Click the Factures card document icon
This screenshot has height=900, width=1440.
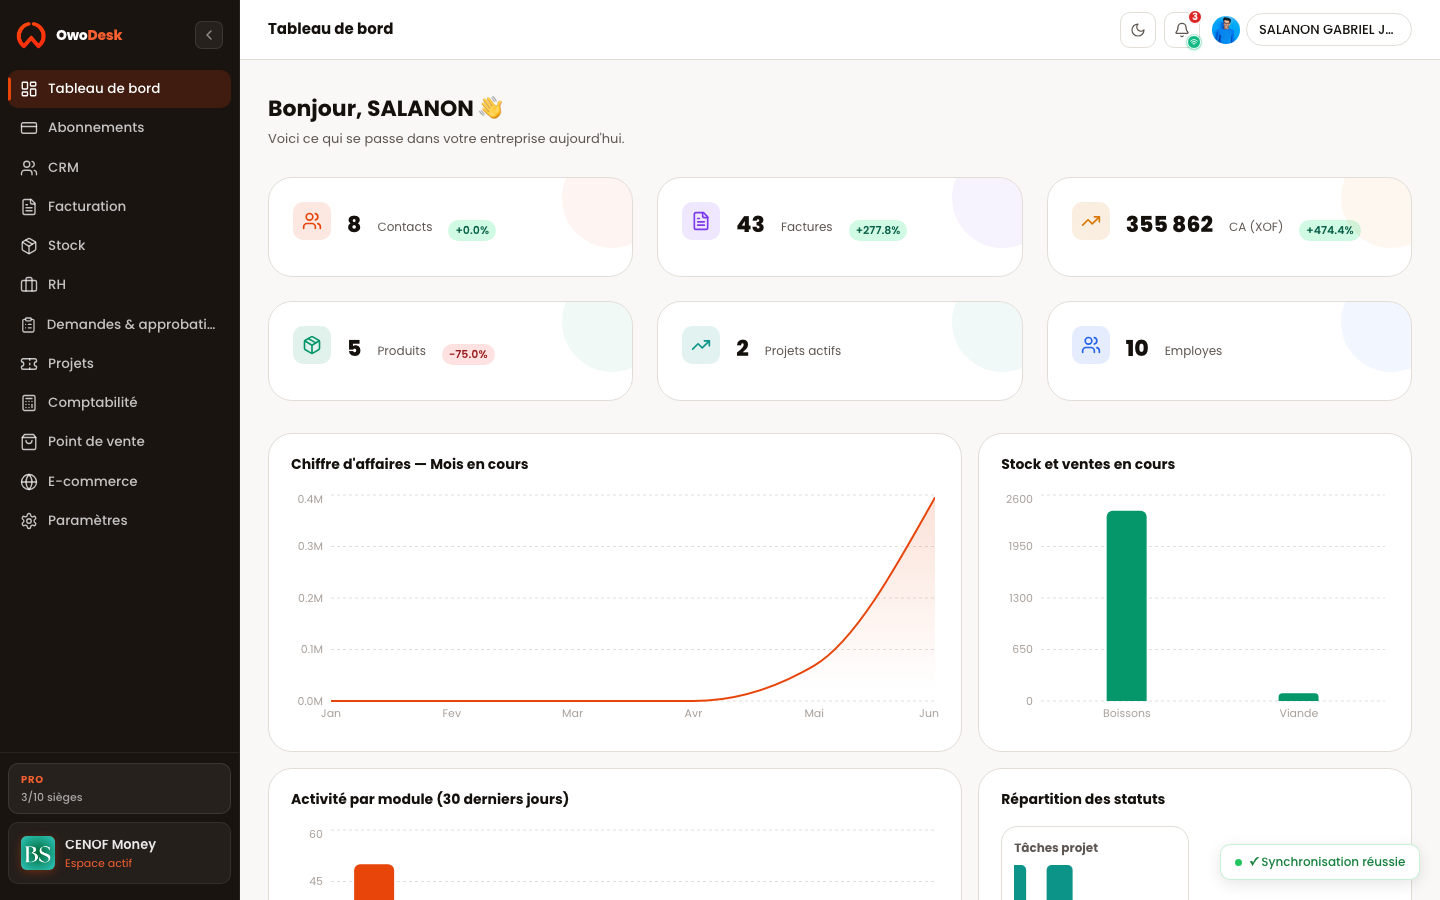pyautogui.click(x=701, y=221)
